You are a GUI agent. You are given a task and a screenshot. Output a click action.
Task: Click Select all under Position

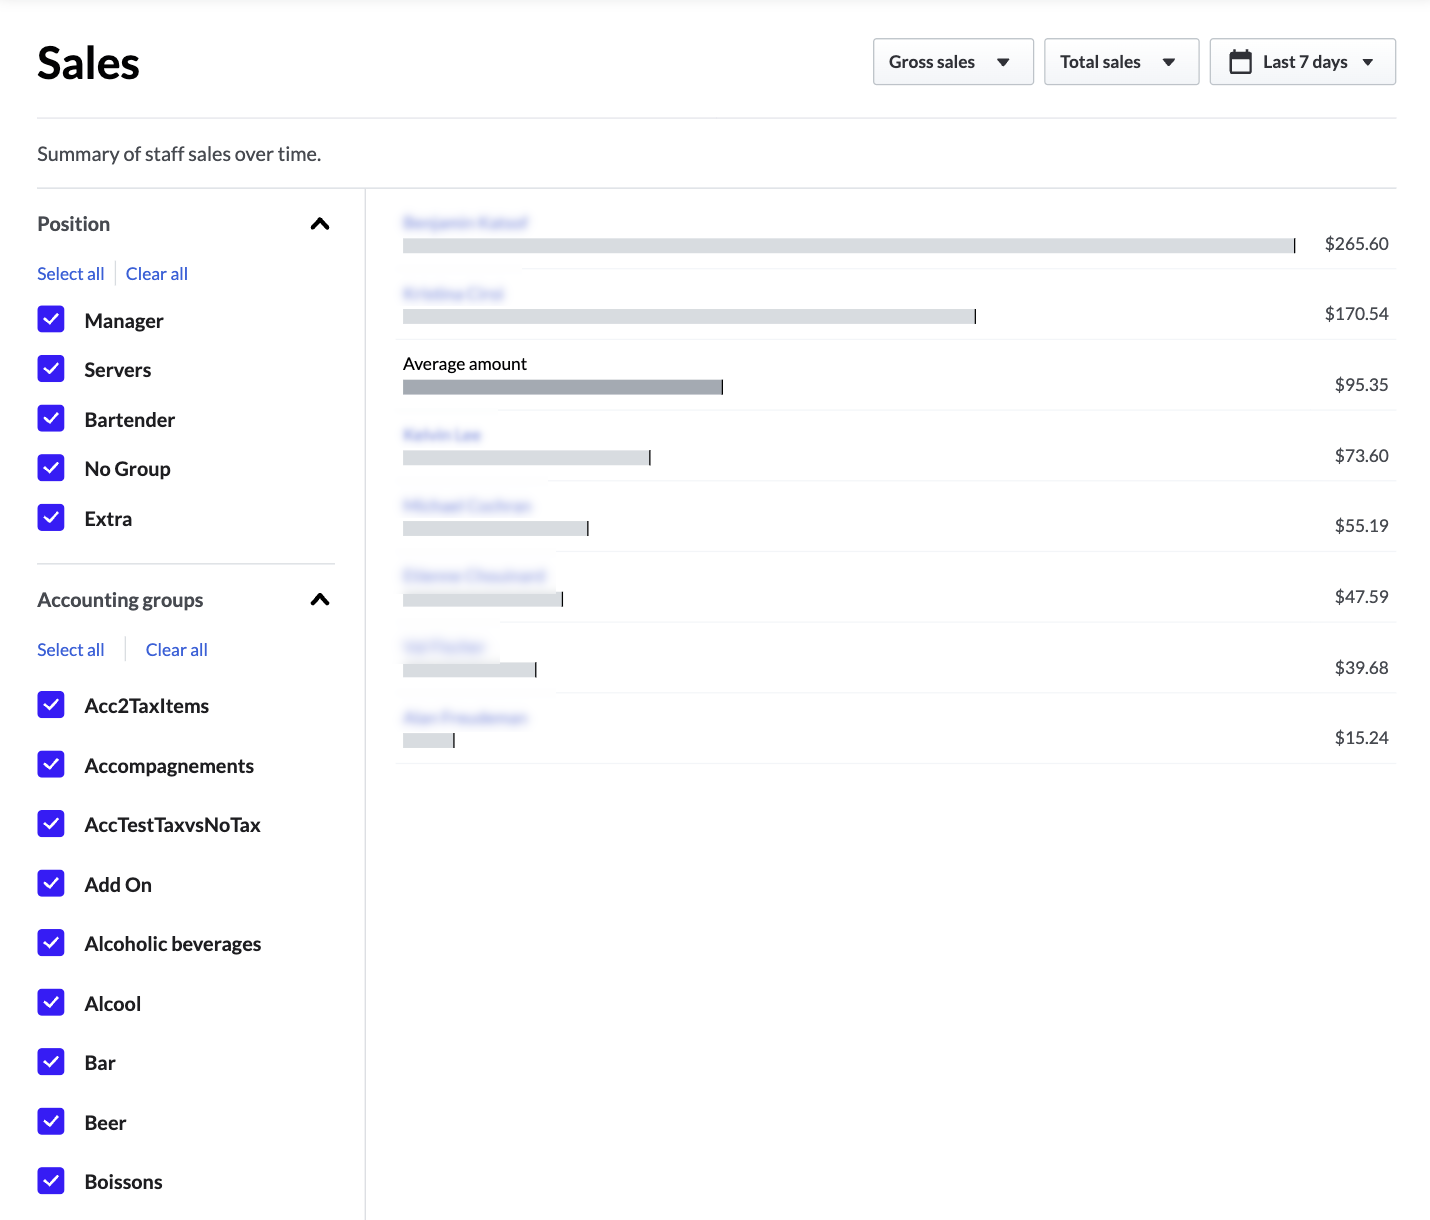pyautogui.click(x=71, y=274)
